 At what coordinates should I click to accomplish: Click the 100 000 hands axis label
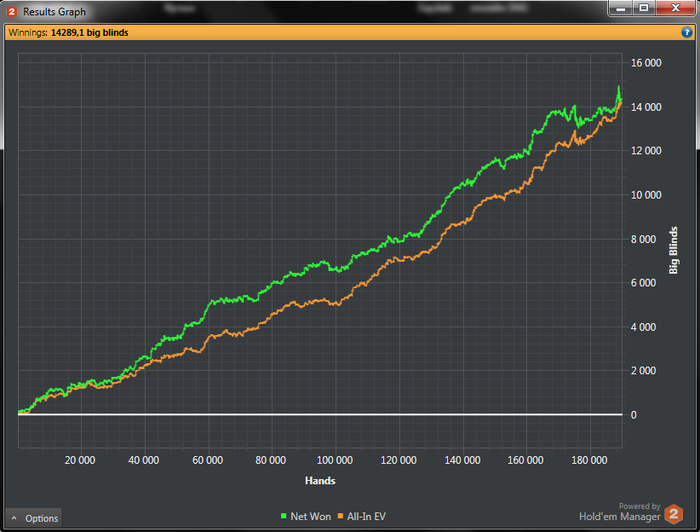335,460
